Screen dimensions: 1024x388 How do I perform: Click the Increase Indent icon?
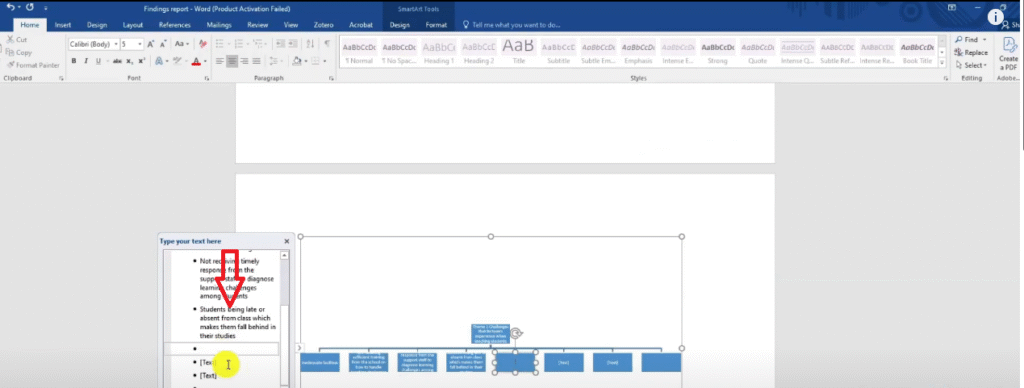(293, 44)
